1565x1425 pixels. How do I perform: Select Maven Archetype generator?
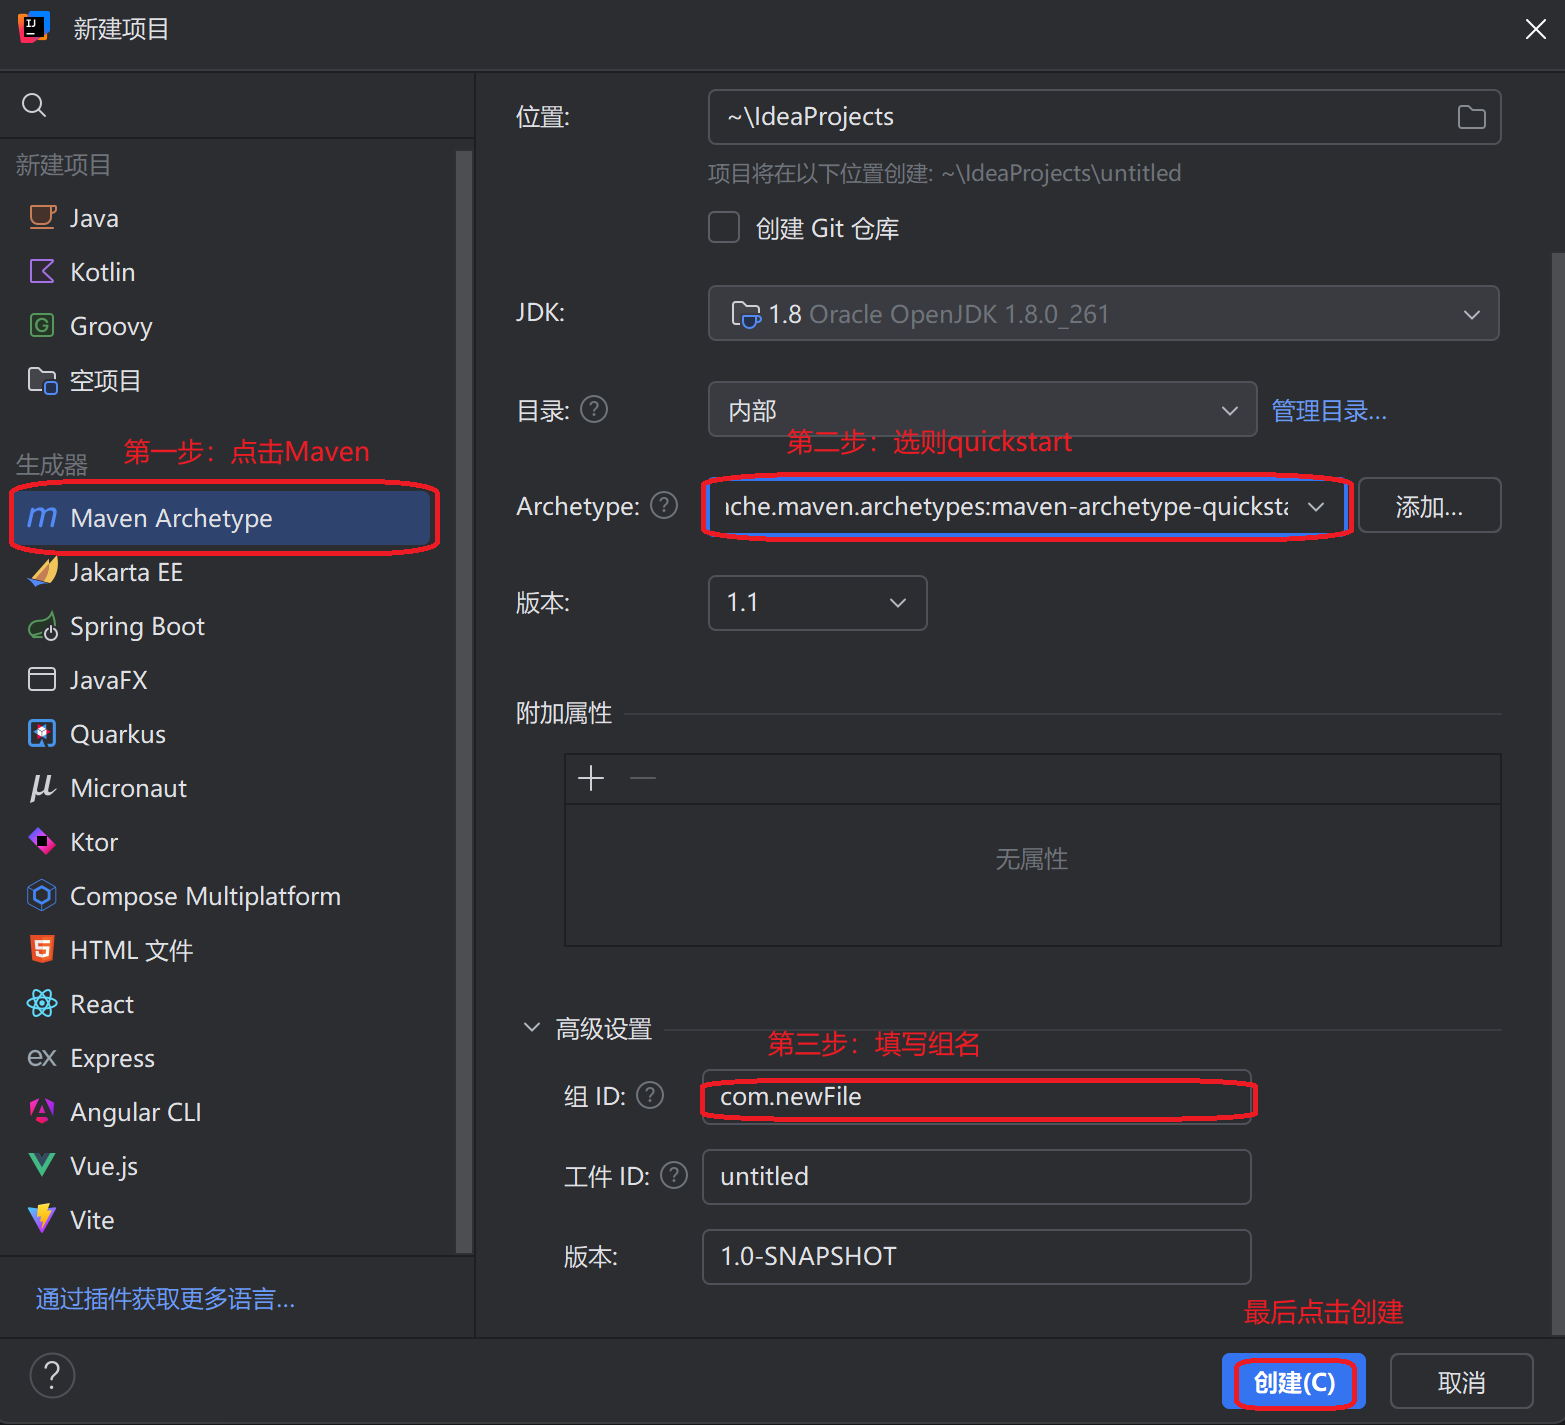[x=222, y=517]
